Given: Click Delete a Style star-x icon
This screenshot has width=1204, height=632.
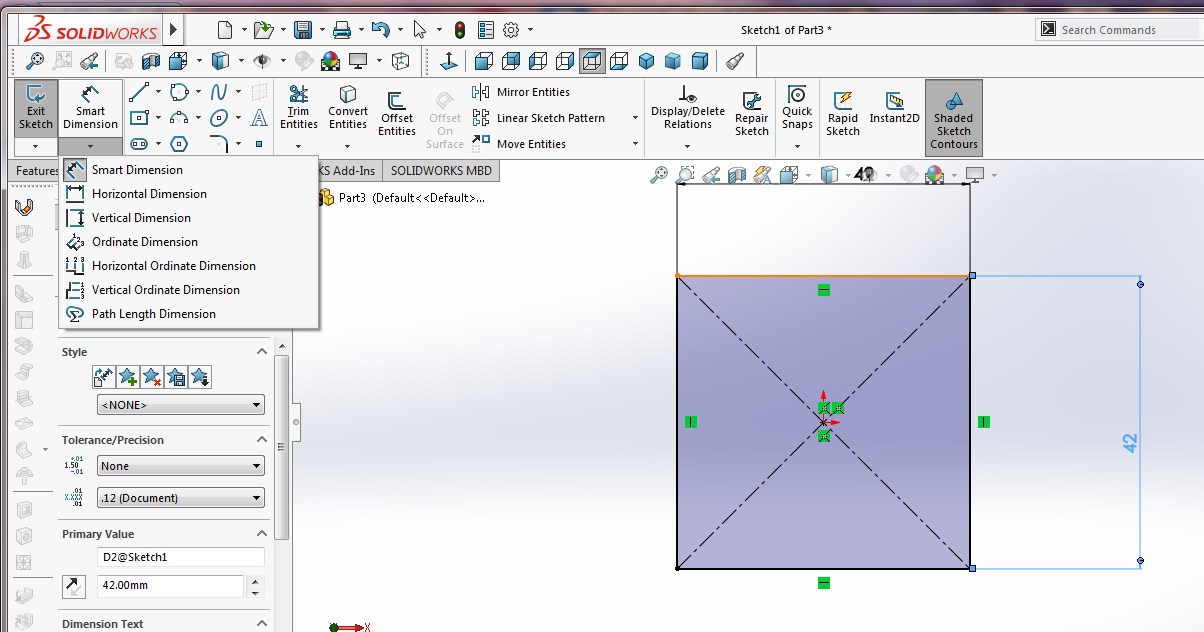Looking at the screenshot, I should tap(151, 377).
